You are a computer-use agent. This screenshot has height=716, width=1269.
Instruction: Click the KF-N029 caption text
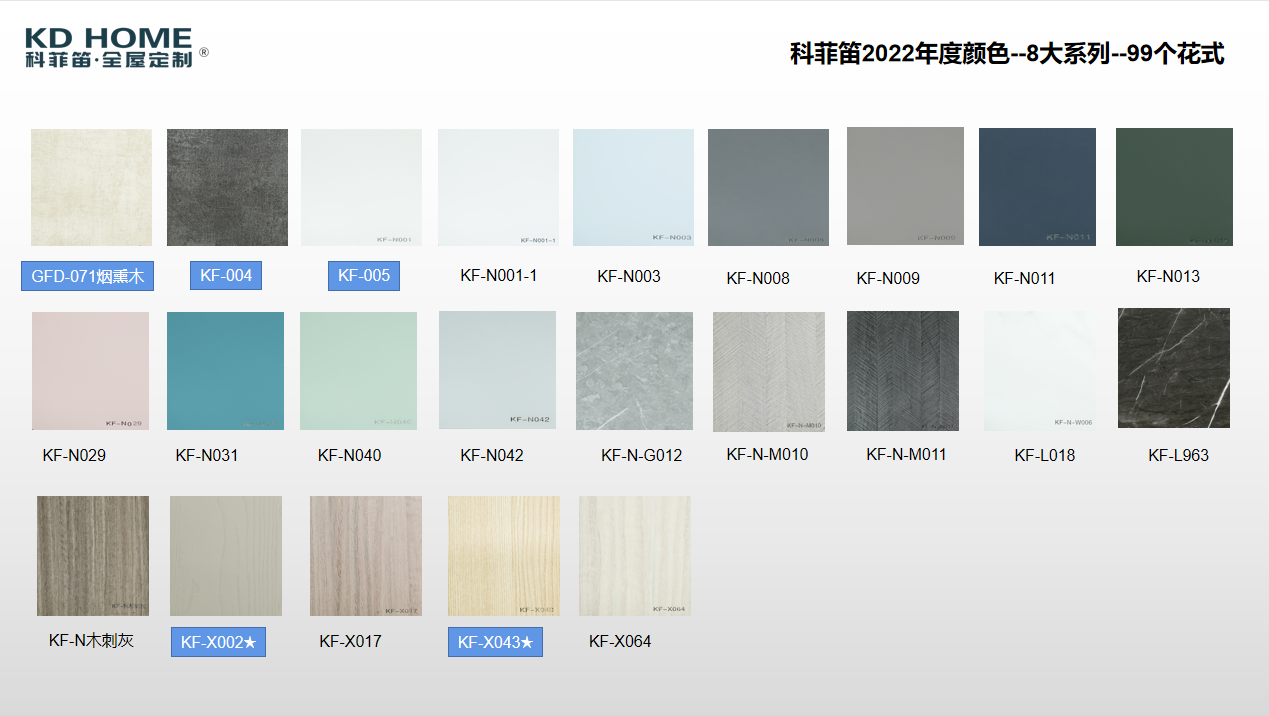pyautogui.click(x=74, y=455)
